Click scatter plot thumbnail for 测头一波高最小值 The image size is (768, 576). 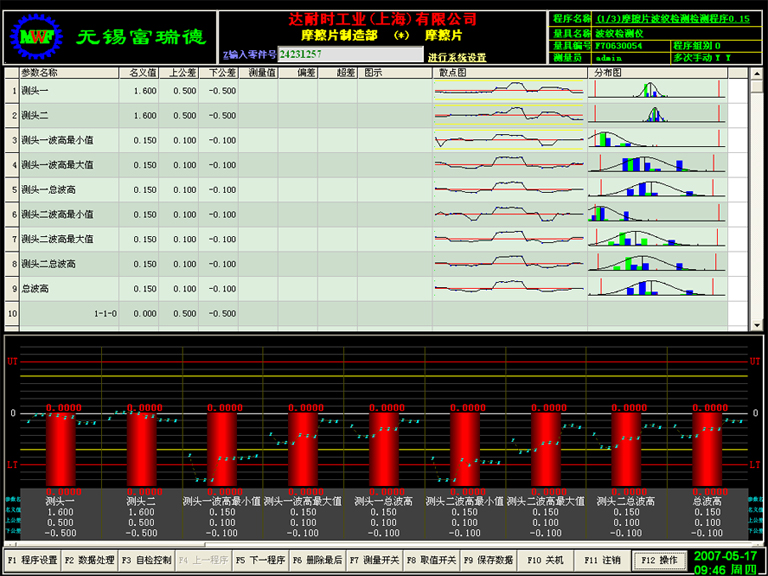510,140
